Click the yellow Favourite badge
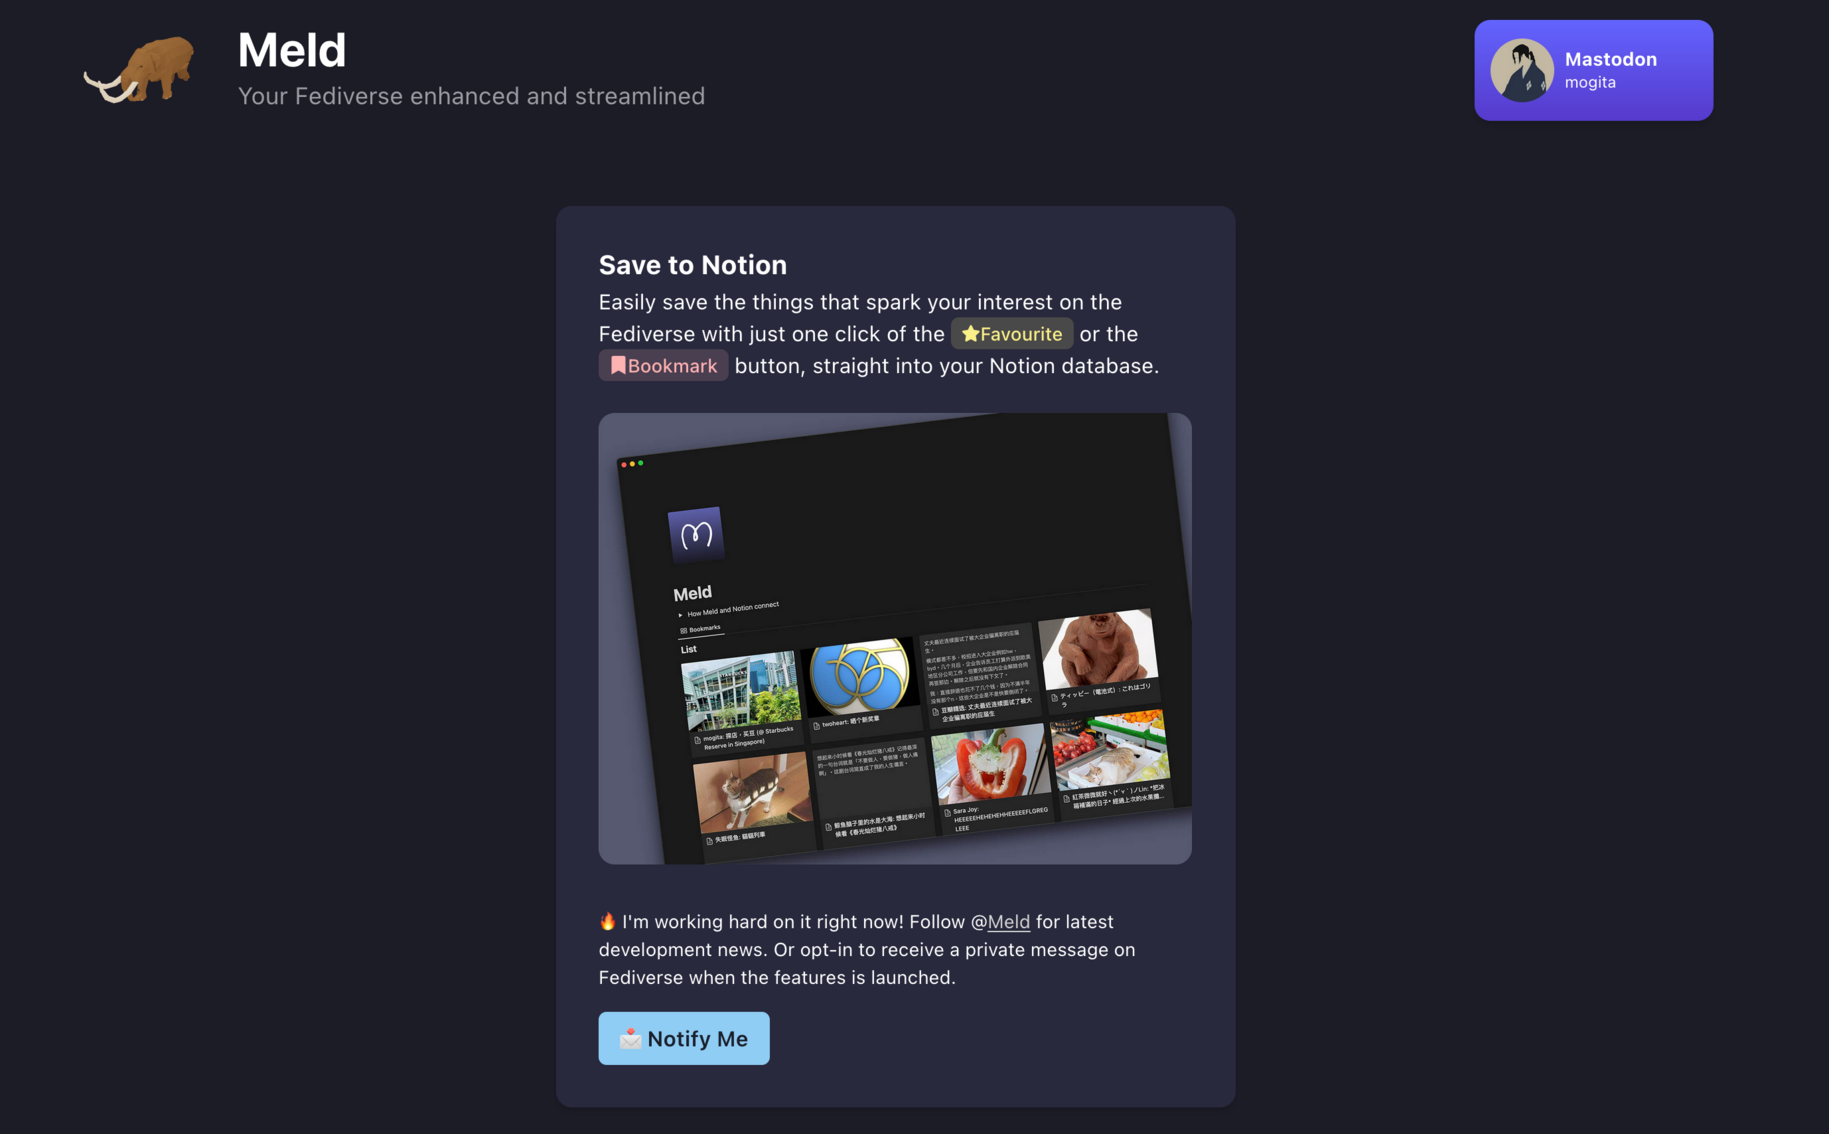The height and width of the screenshot is (1134, 1829). pos(1012,334)
